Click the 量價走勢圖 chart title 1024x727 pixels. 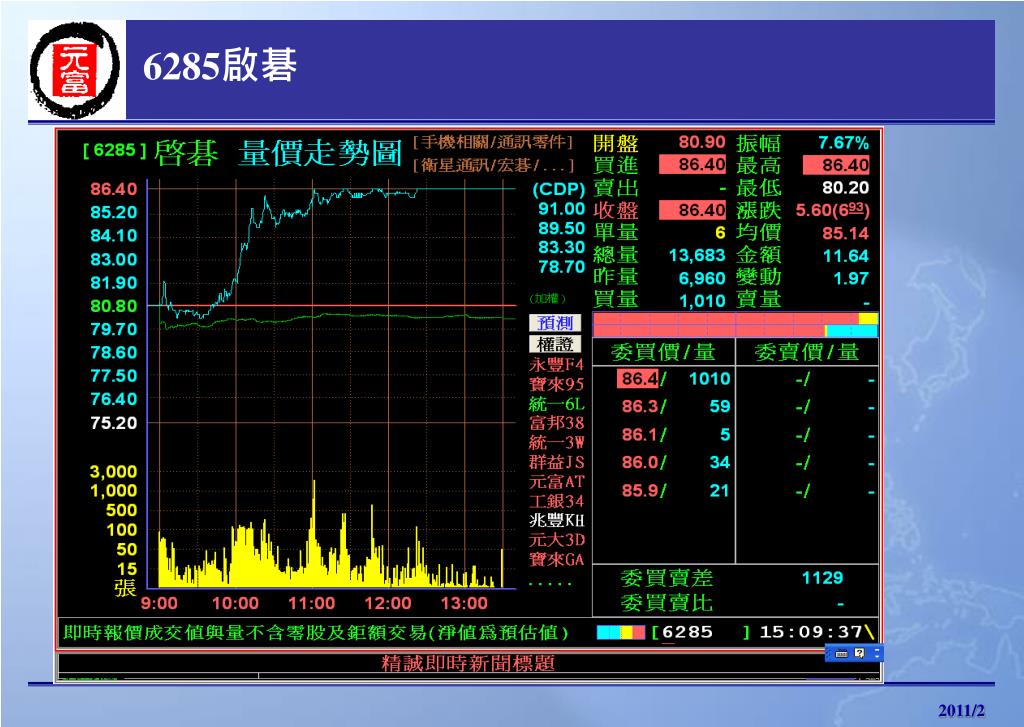(319, 153)
